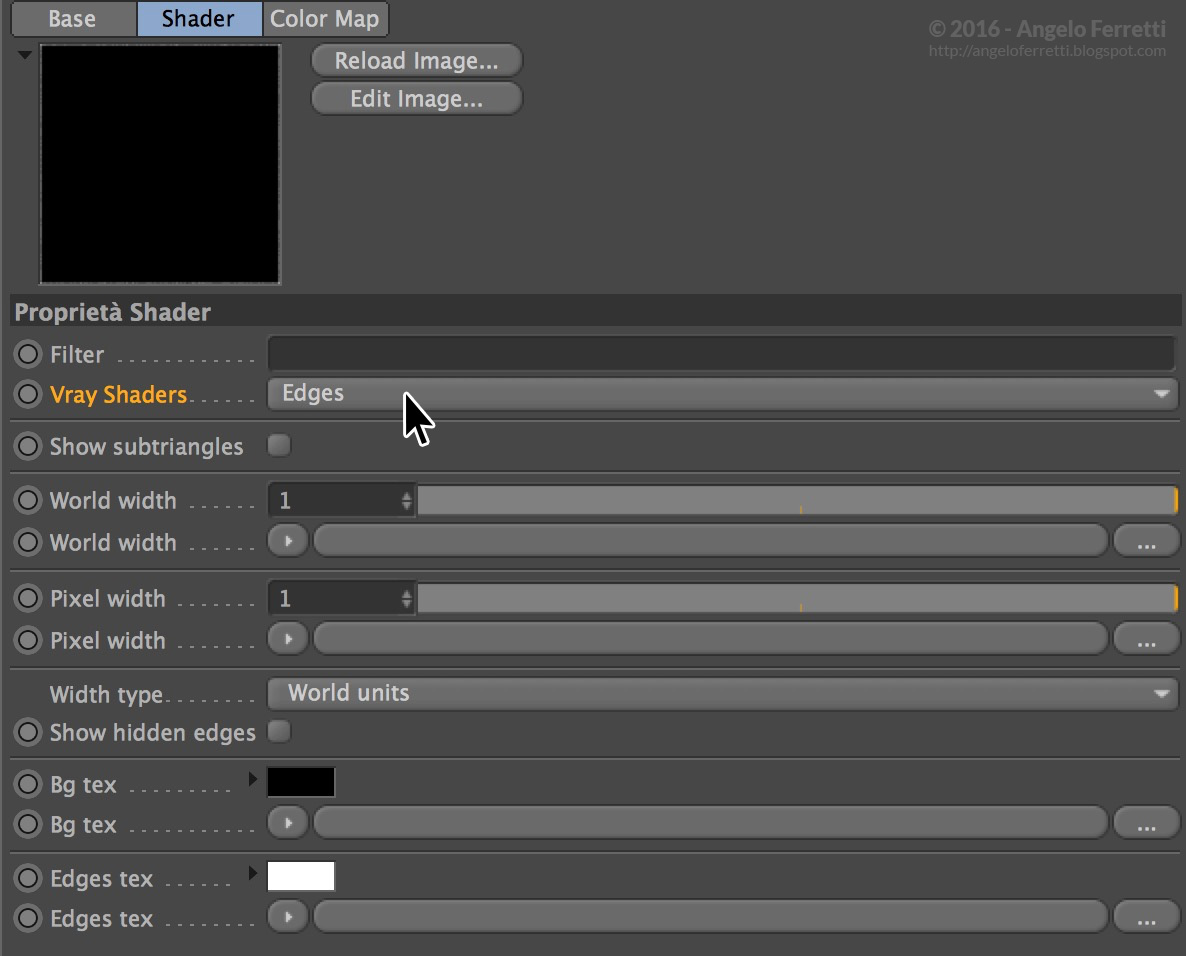Toggle the Edges tex color animation circle
1186x956 pixels.
28,878
